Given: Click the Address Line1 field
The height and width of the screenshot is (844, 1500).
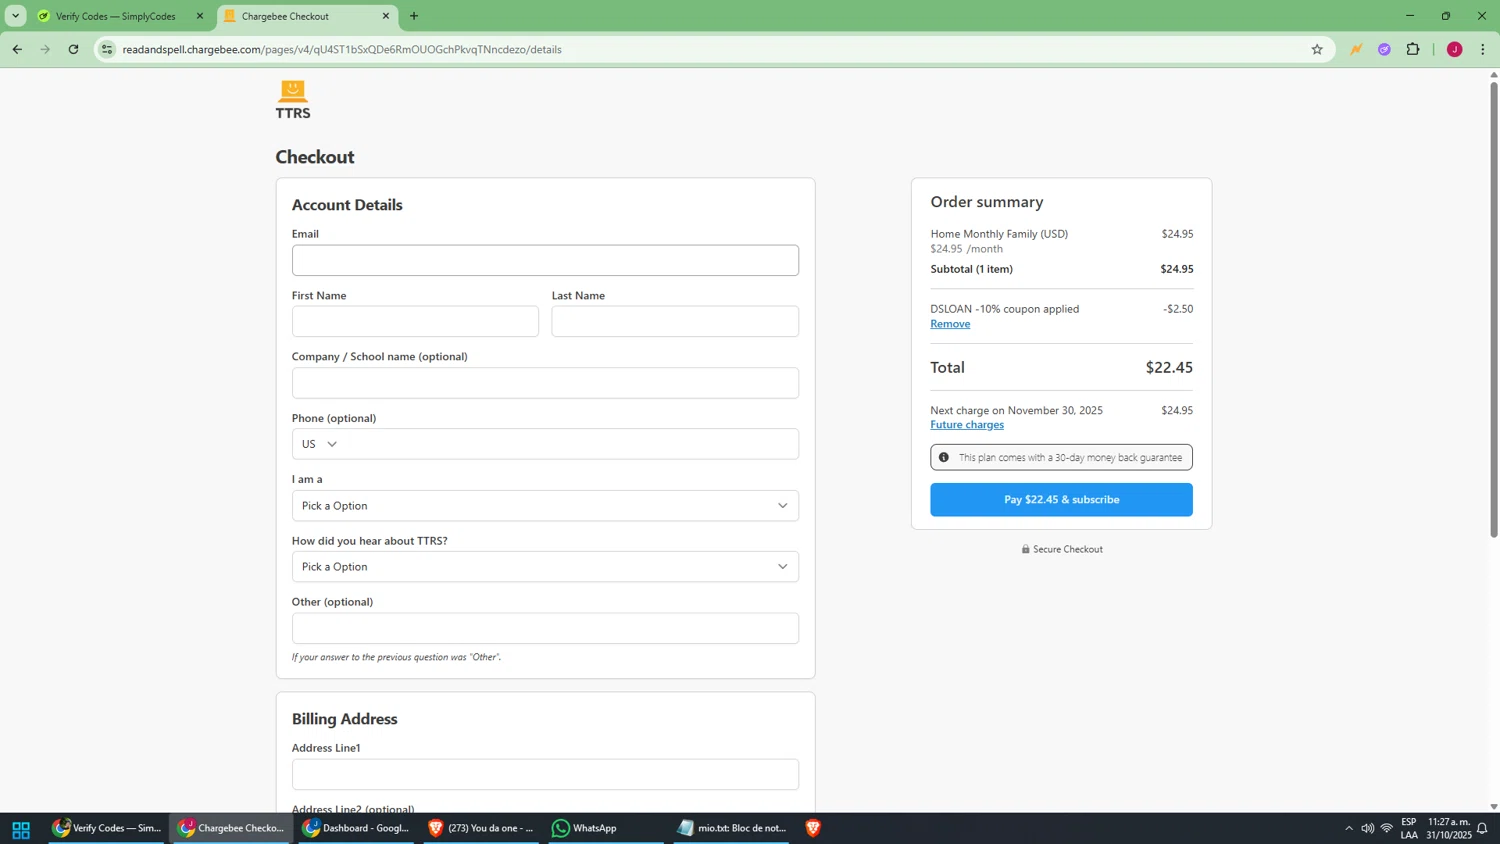Looking at the screenshot, I should coord(545,774).
